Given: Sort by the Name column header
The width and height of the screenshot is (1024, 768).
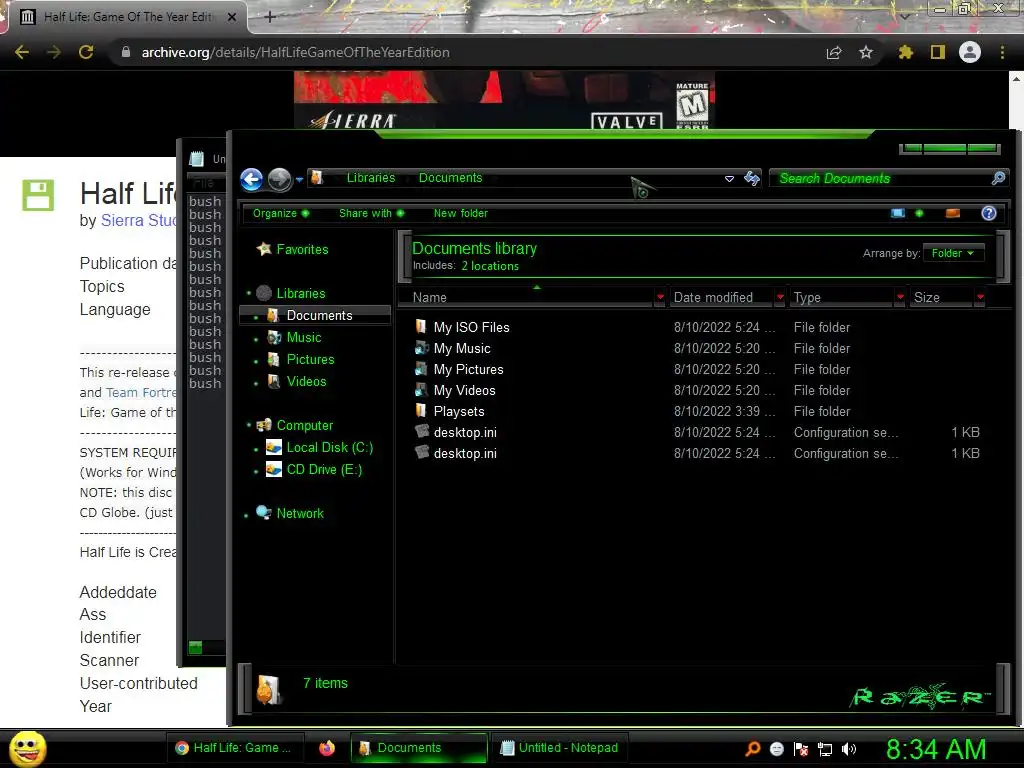Looking at the screenshot, I should coord(525,298).
